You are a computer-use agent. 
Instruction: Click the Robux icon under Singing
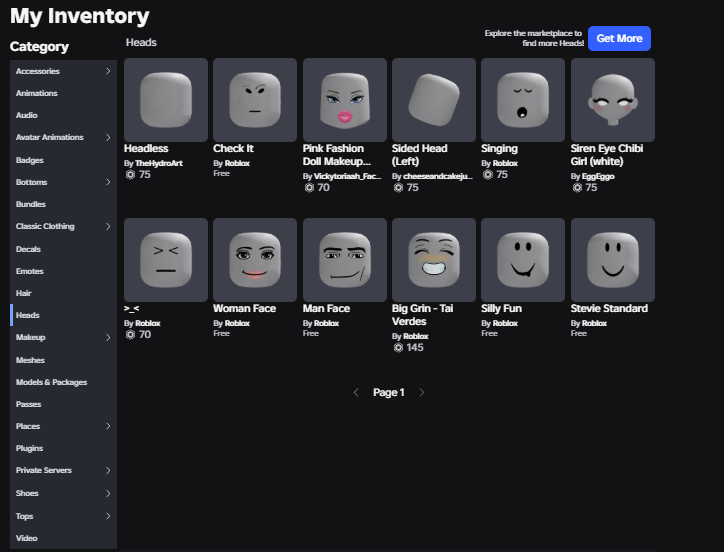pyautogui.click(x=488, y=175)
